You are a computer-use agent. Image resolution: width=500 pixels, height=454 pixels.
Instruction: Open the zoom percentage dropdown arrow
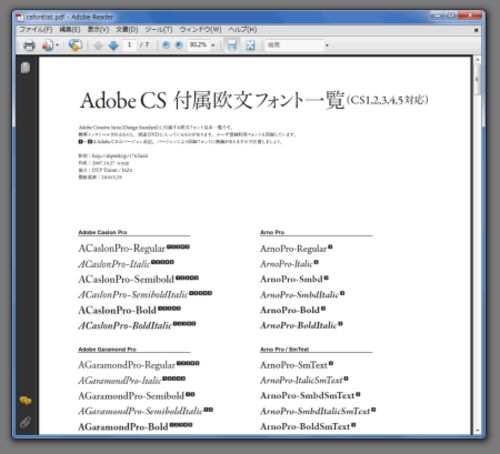coord(213,45)
